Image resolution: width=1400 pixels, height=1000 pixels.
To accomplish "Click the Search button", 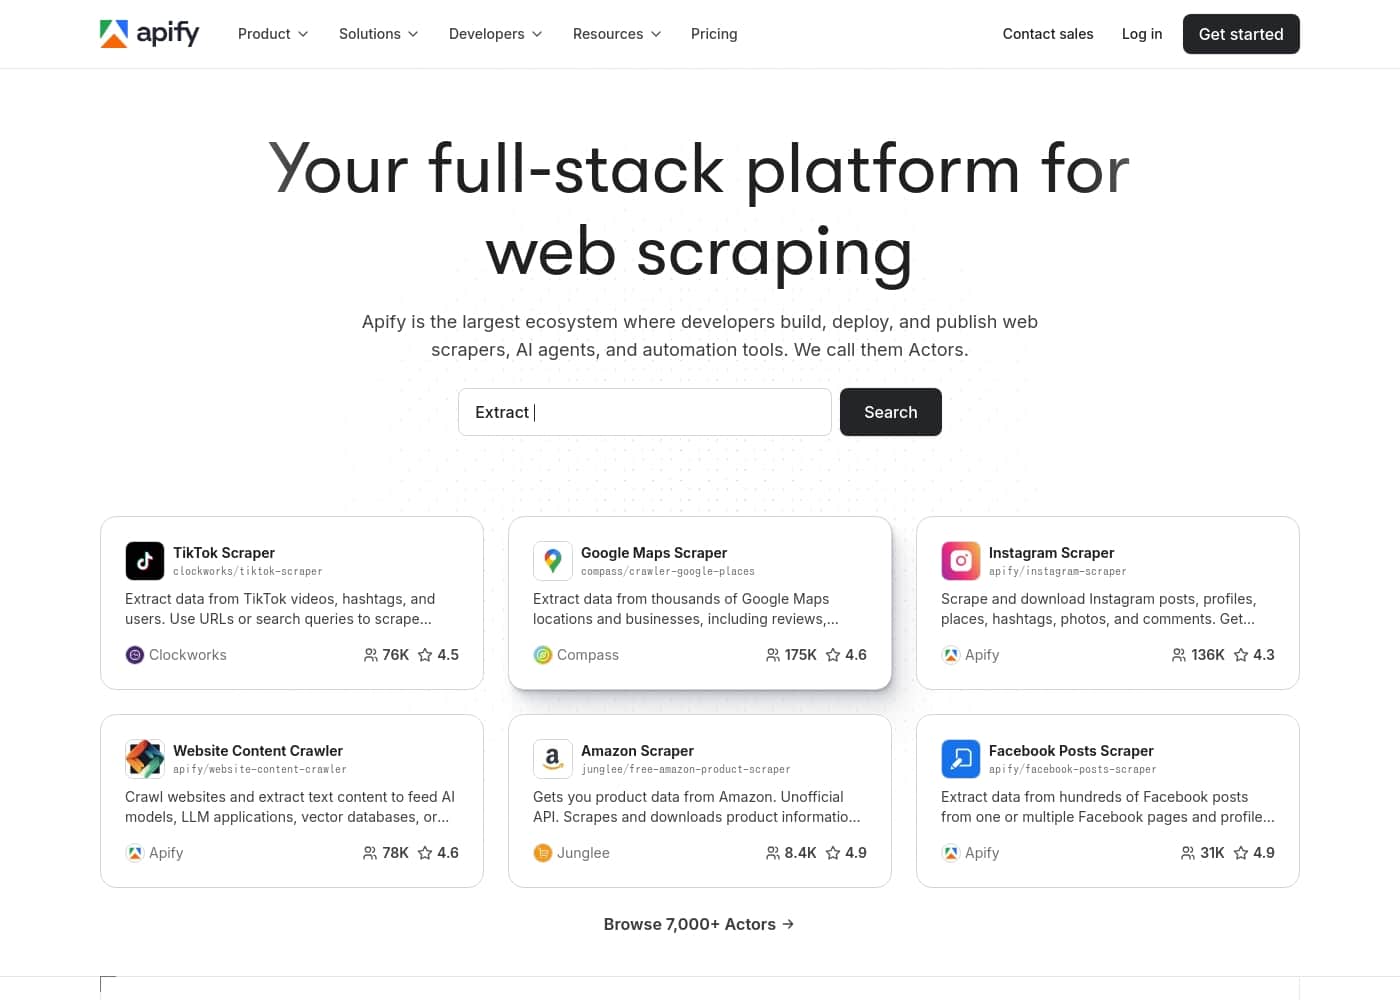I will [891, 412].
